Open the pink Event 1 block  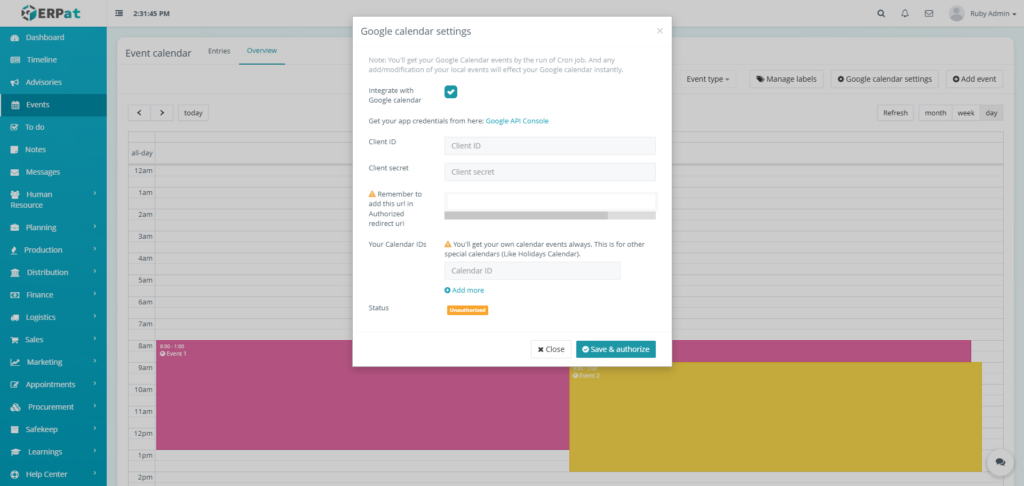pyautogui.click(x=362, y=395)
